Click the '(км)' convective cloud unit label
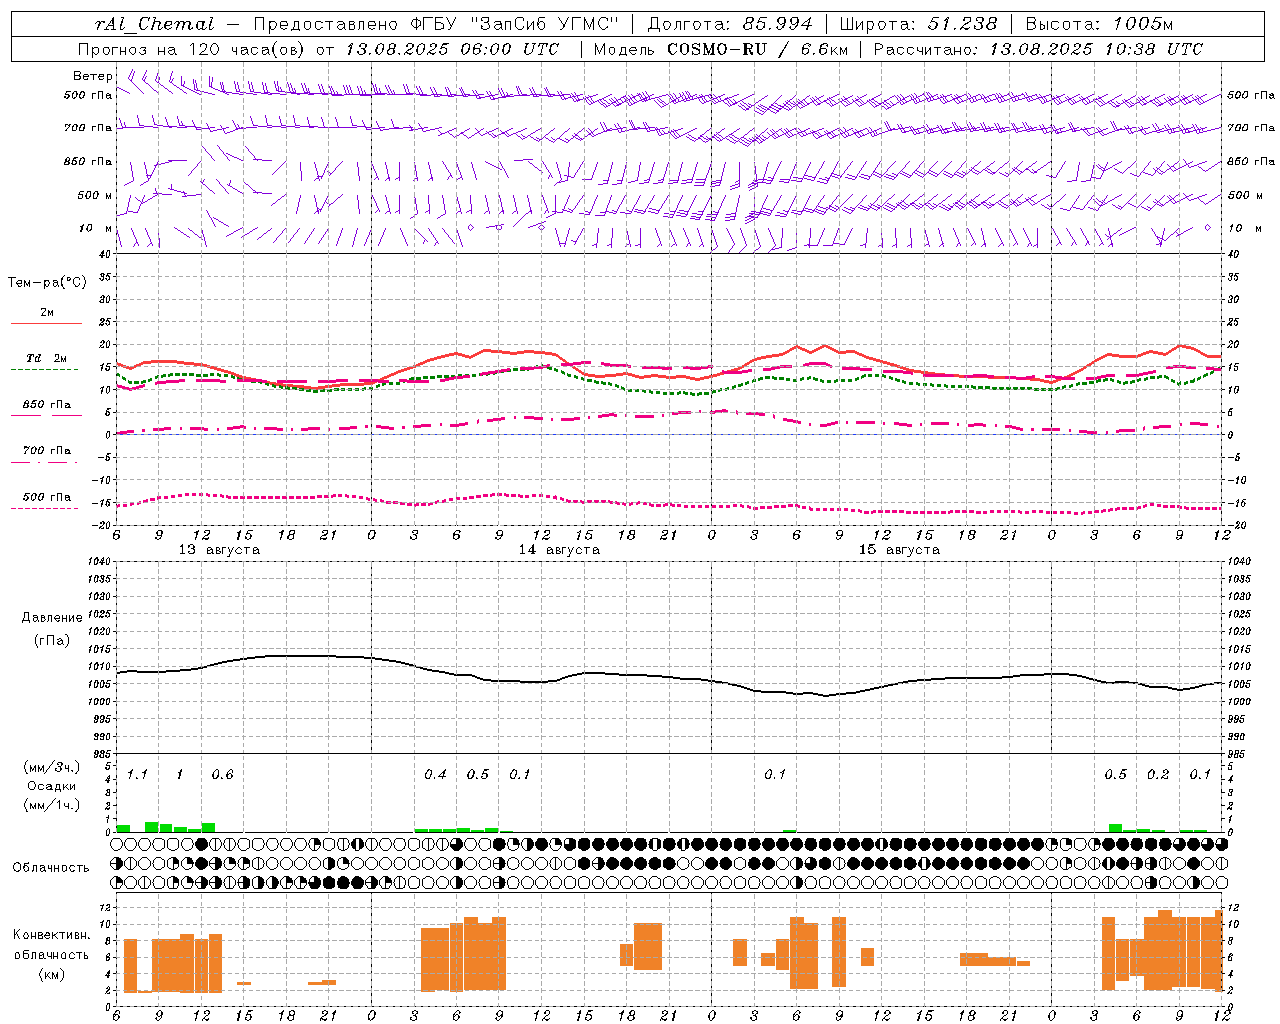 52,974
